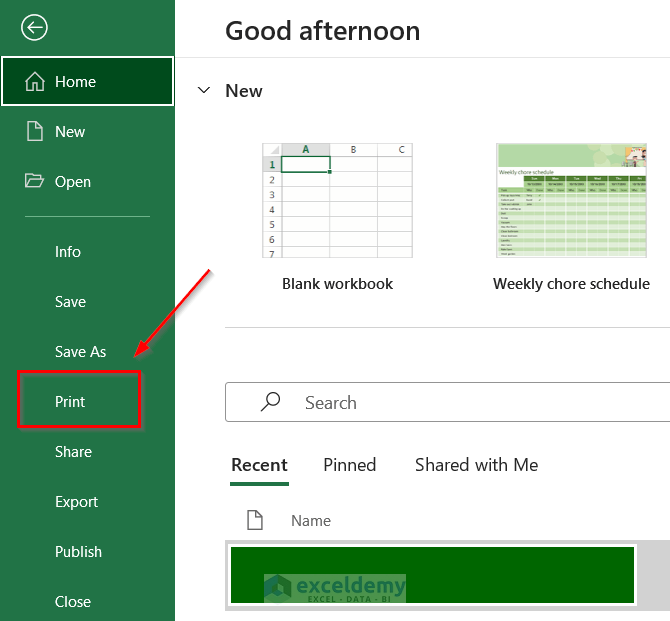Click Publish in the sidebar

78,552
